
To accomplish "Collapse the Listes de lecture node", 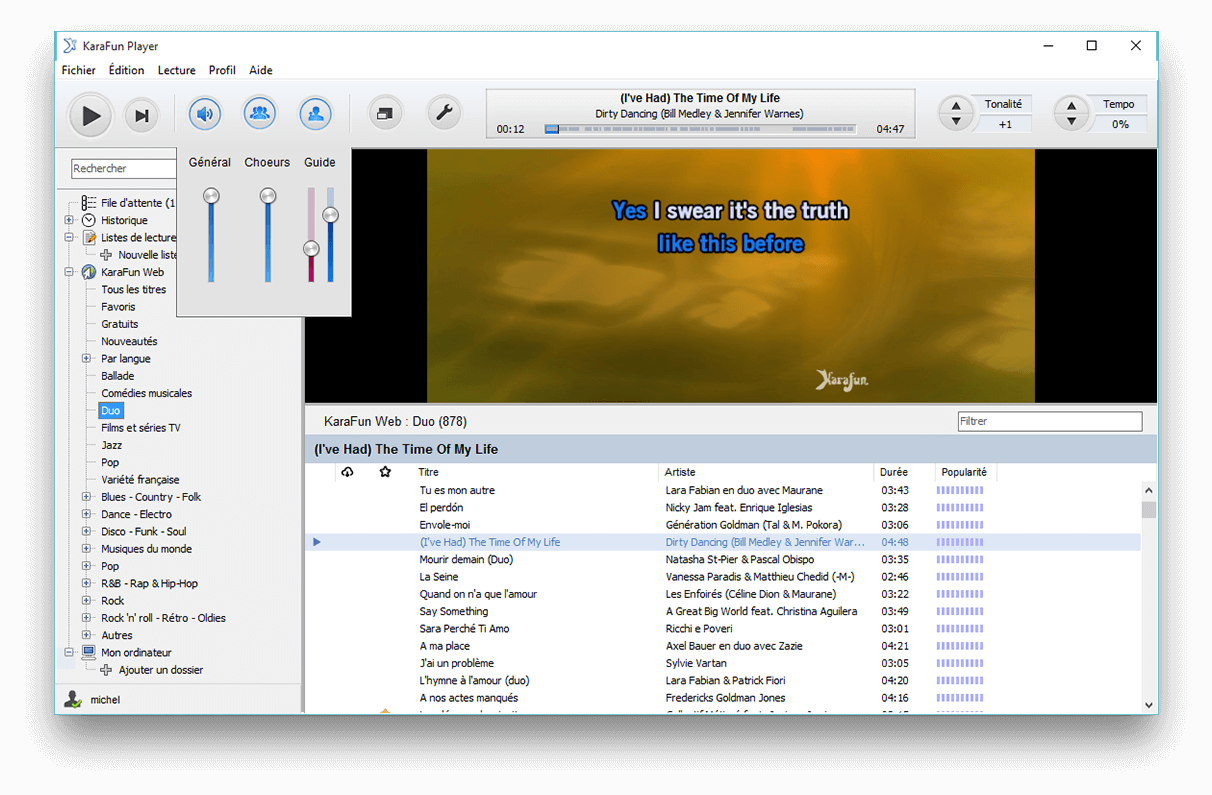I will [69, 238].
